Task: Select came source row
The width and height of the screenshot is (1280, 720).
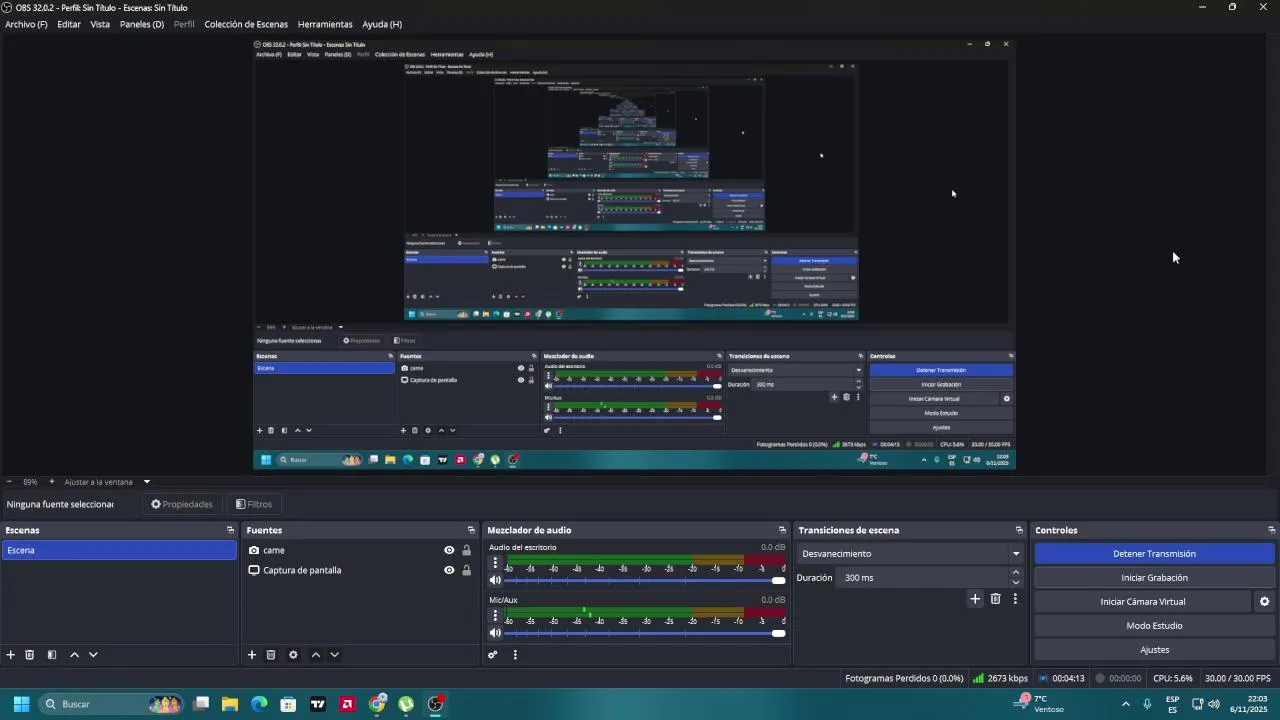Action: click(360, 550)
